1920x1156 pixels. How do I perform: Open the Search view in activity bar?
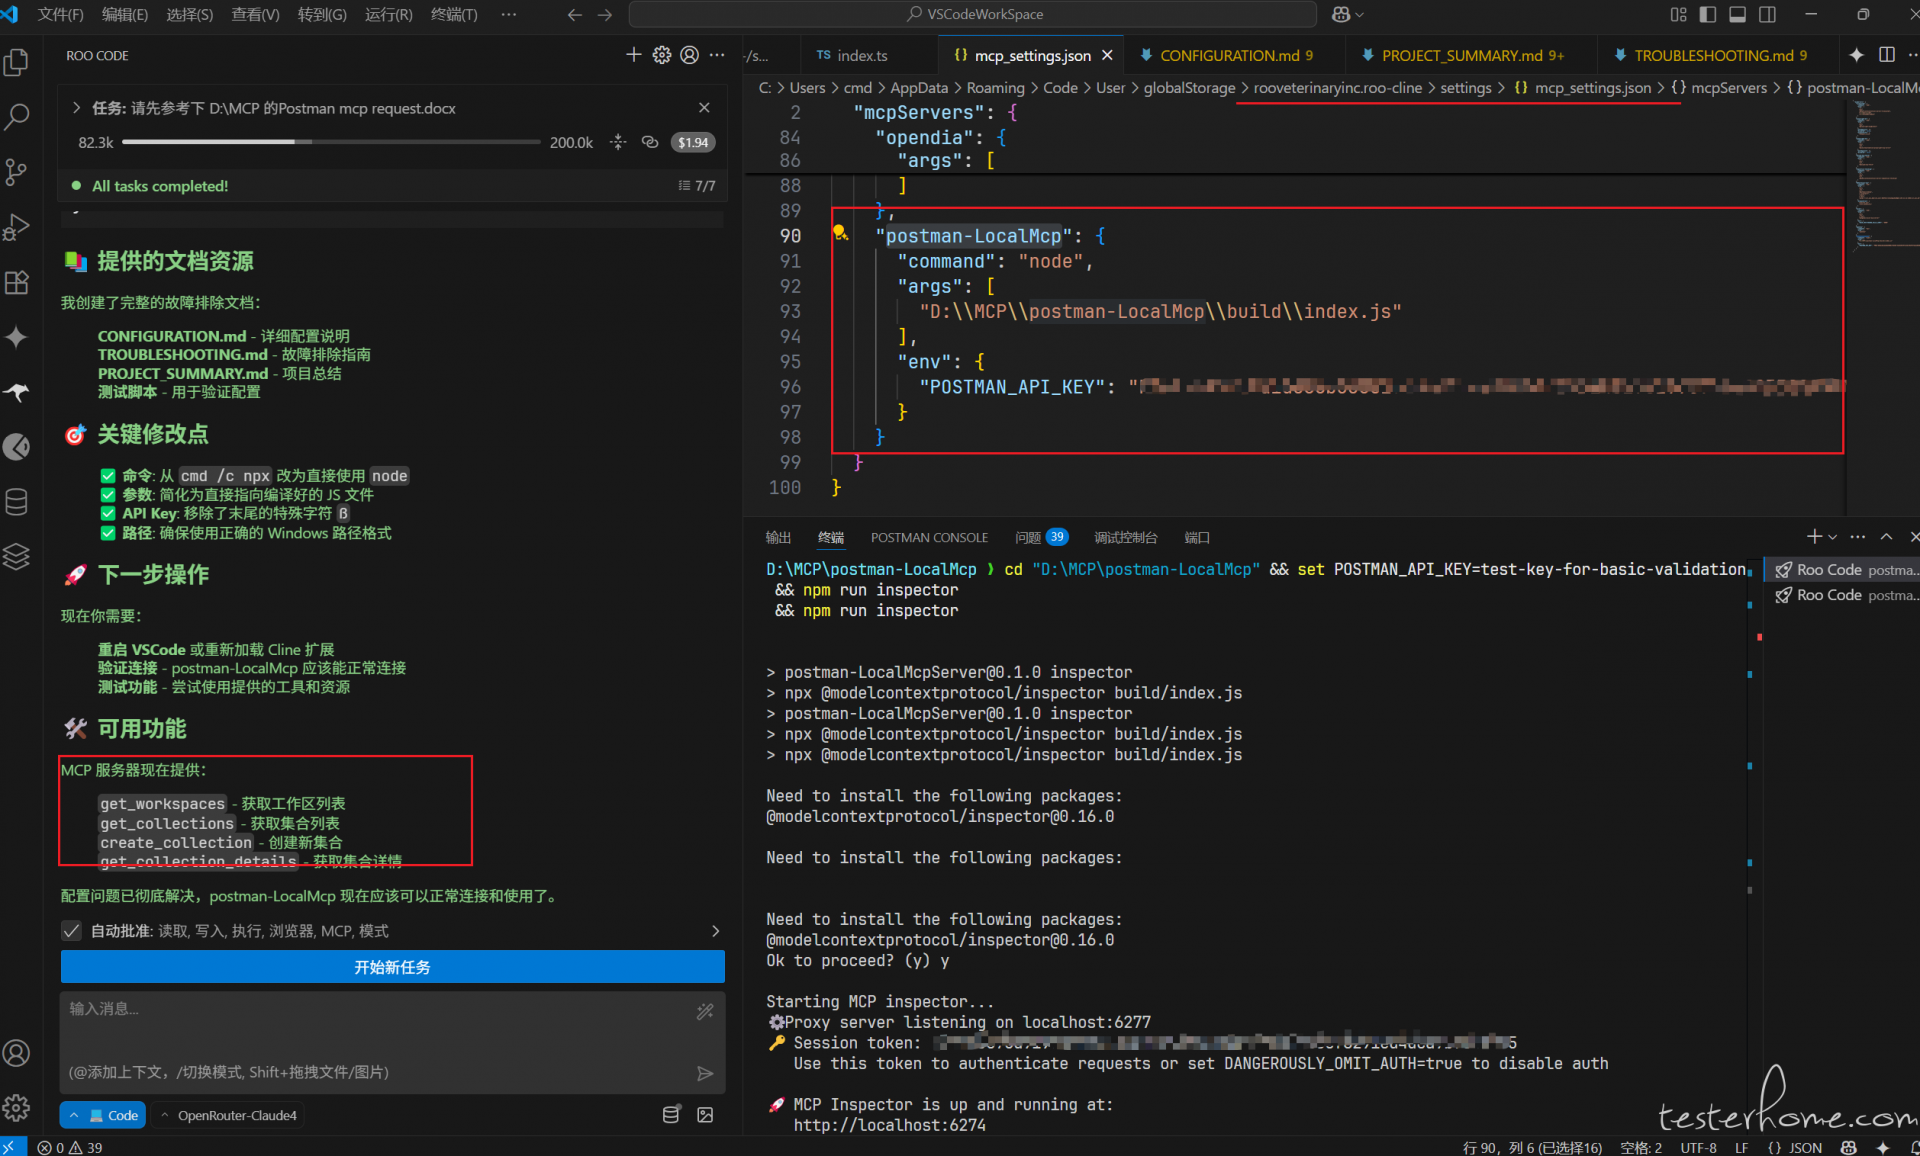(17, 117)
